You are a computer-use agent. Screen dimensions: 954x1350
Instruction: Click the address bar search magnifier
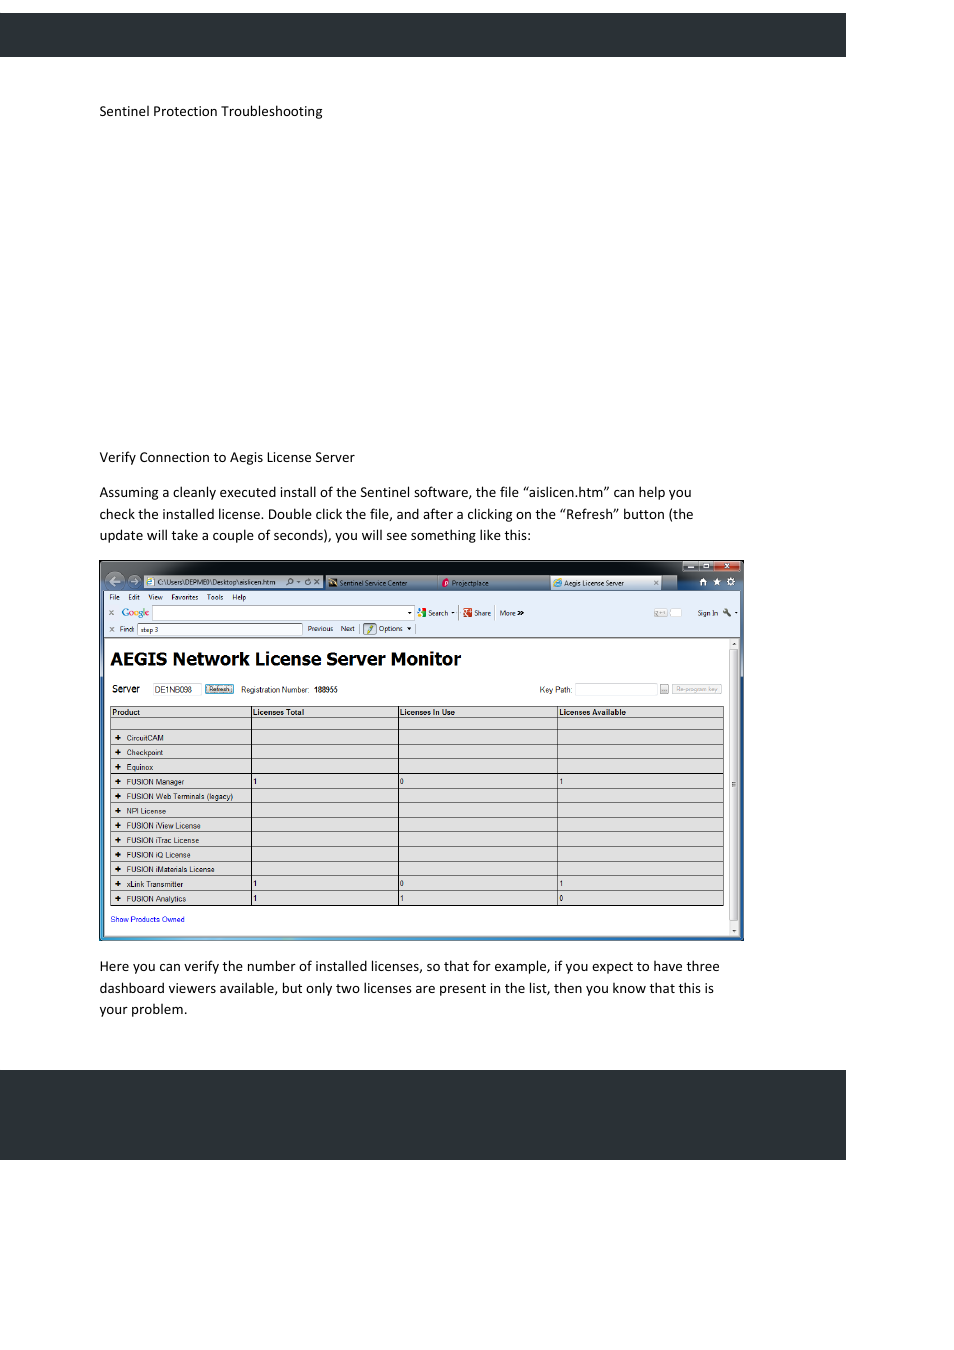point(290,582)
